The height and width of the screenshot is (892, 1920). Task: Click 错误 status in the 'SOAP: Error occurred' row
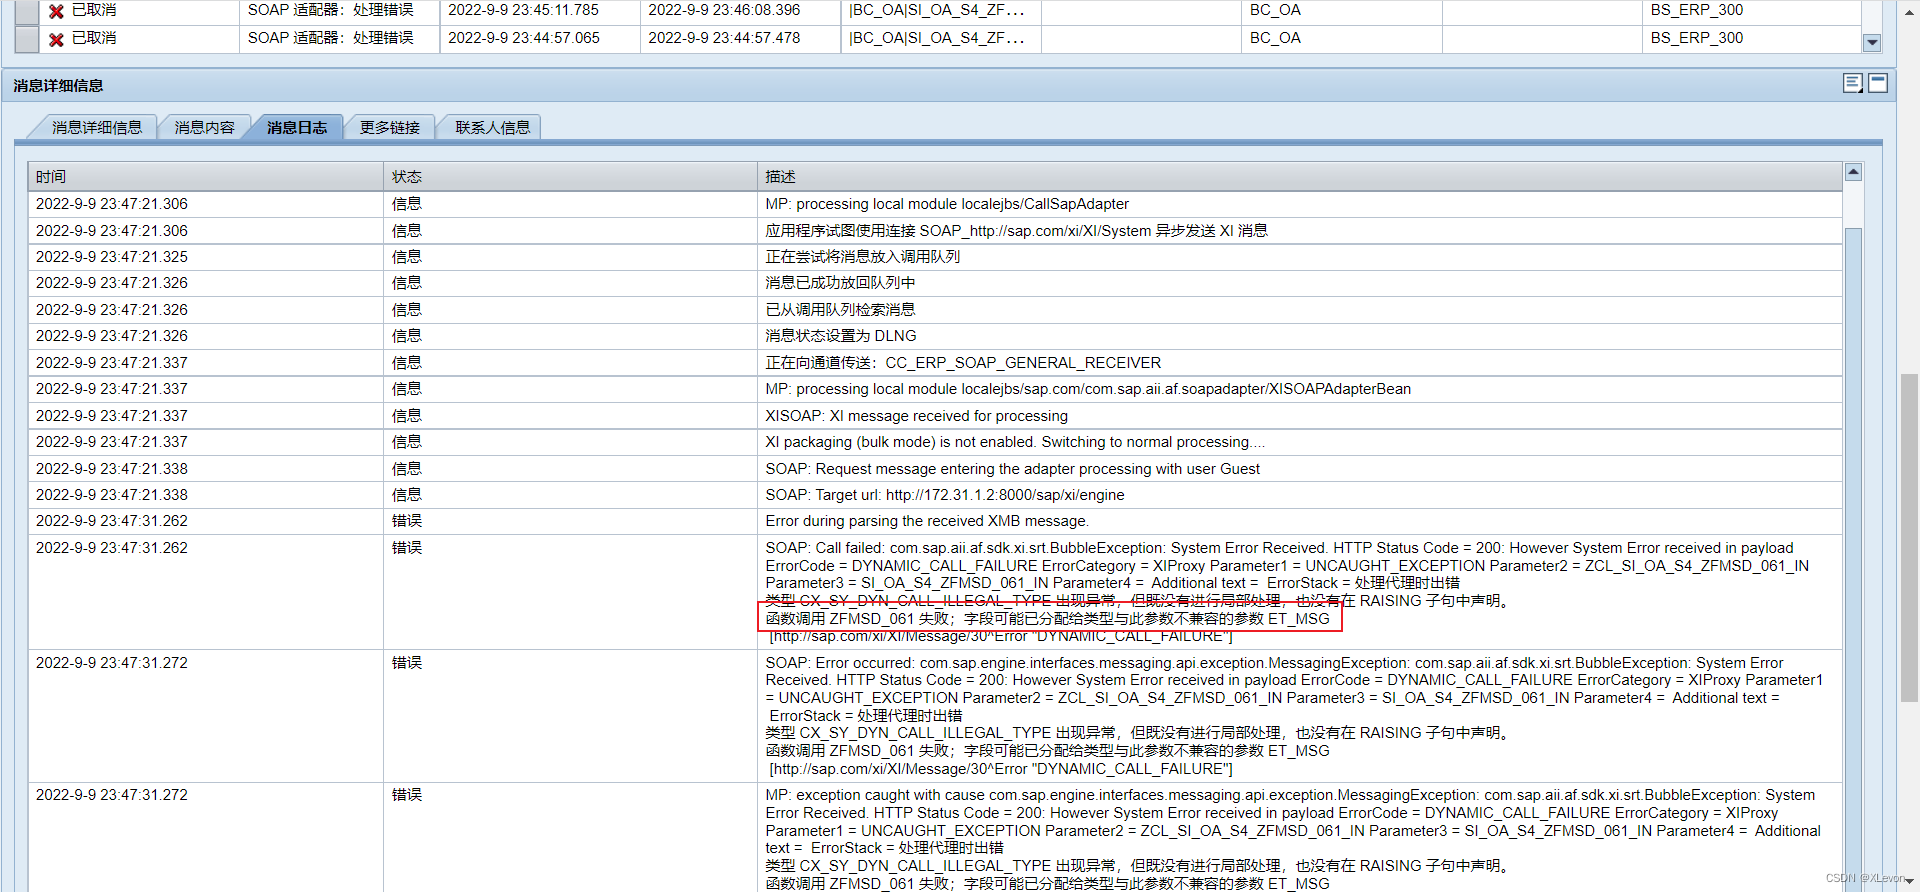407,663
